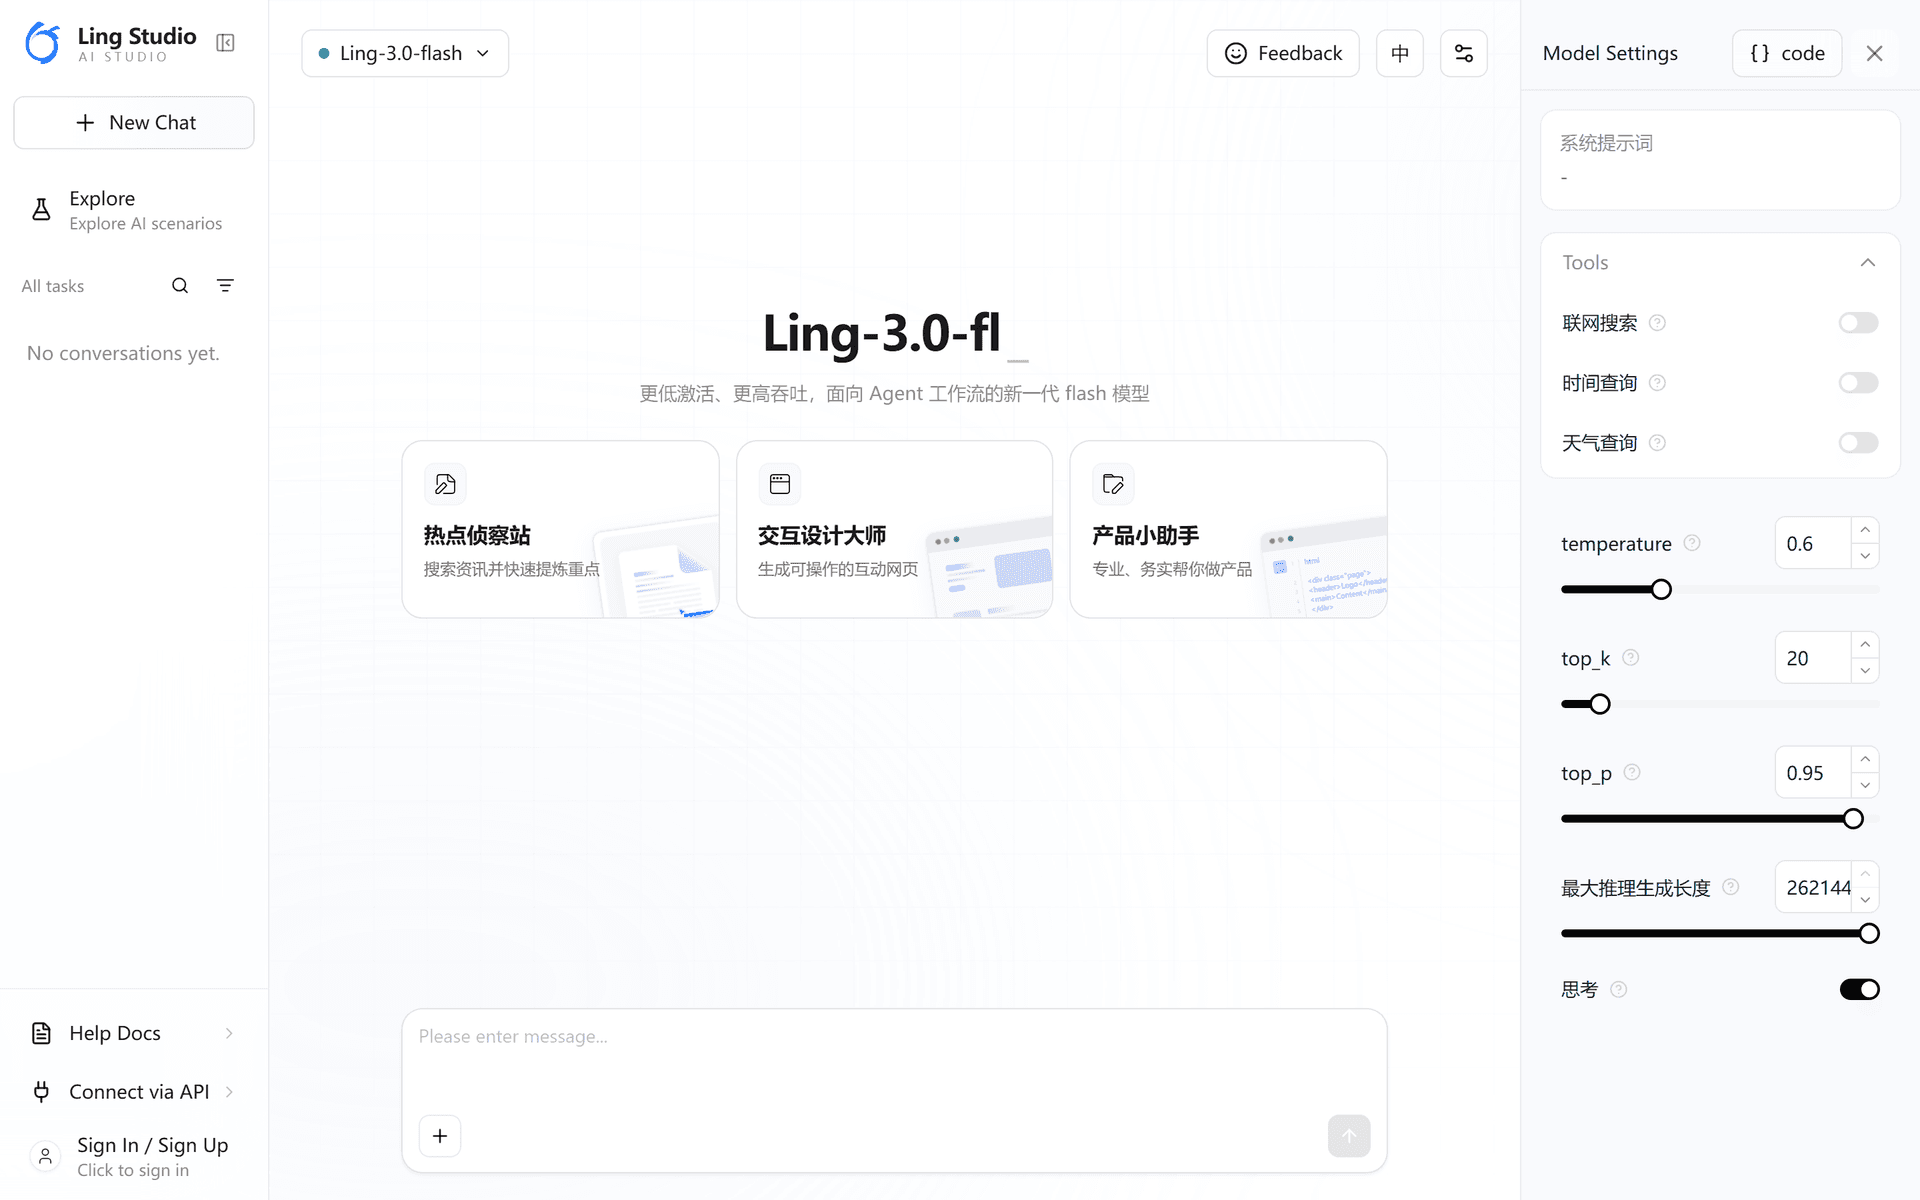Open Help Docs menu item
The image size is (1920, 1200).
134,1033
